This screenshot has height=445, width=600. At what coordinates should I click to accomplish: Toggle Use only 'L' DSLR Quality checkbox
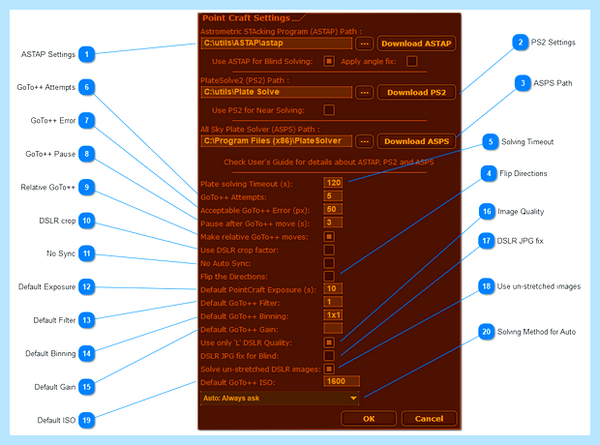click(x=329, y=342)
